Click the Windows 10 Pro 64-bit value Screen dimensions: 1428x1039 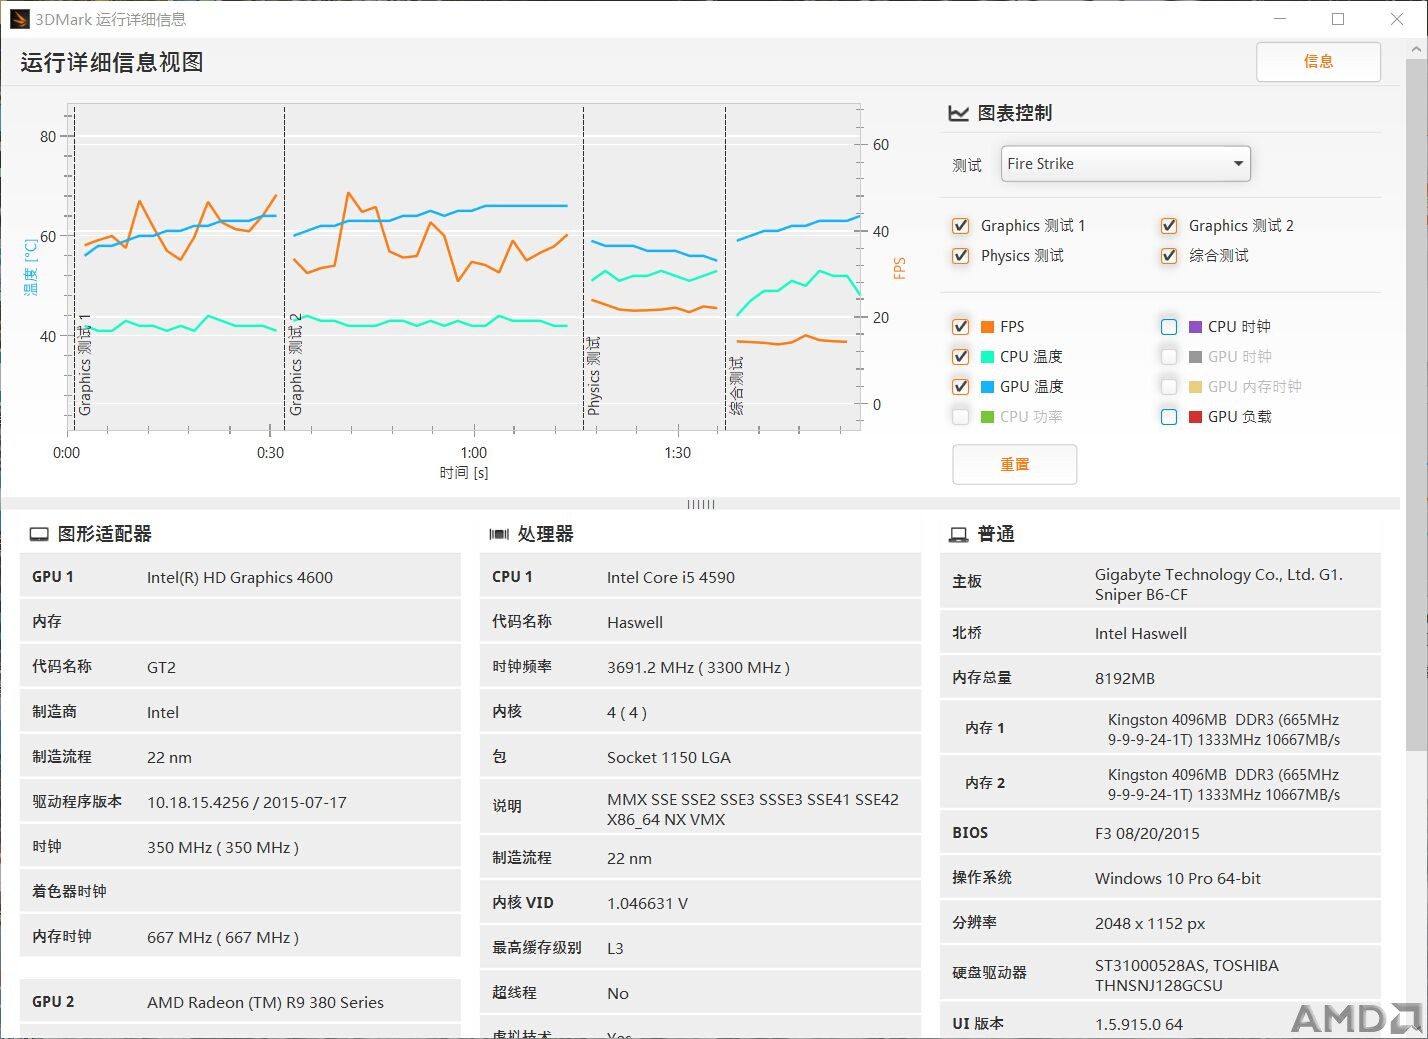click(x=1178, y=879)
